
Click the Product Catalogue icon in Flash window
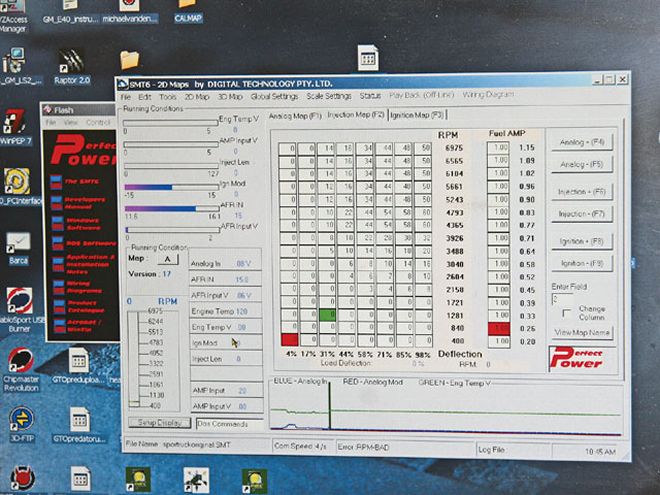click(x=59, y=307)
